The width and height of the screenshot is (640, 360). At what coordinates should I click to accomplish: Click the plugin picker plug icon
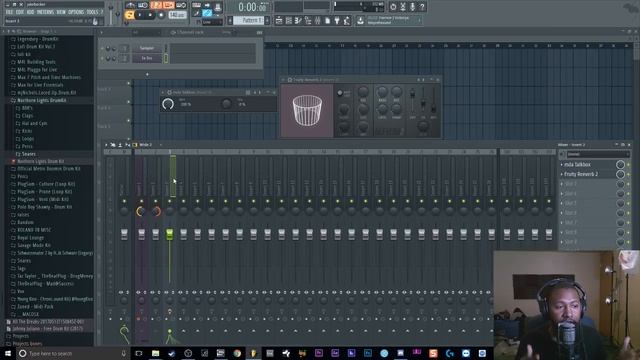click(337, 21)
